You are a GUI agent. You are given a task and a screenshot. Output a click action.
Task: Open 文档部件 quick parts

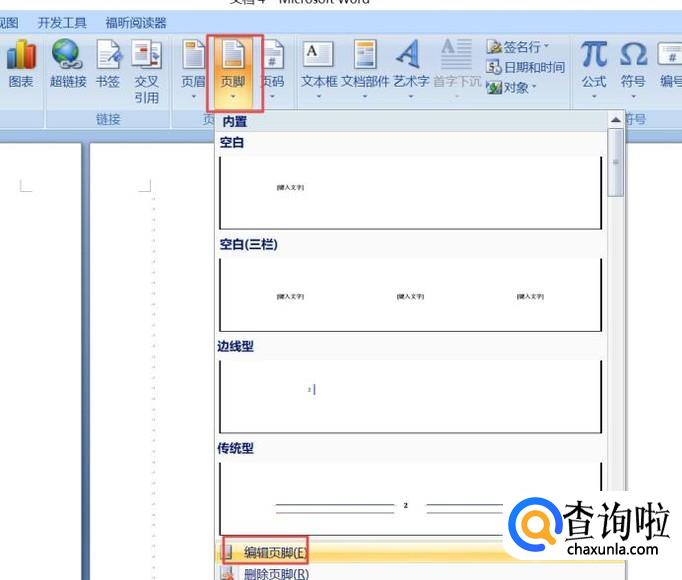(365, 70)
